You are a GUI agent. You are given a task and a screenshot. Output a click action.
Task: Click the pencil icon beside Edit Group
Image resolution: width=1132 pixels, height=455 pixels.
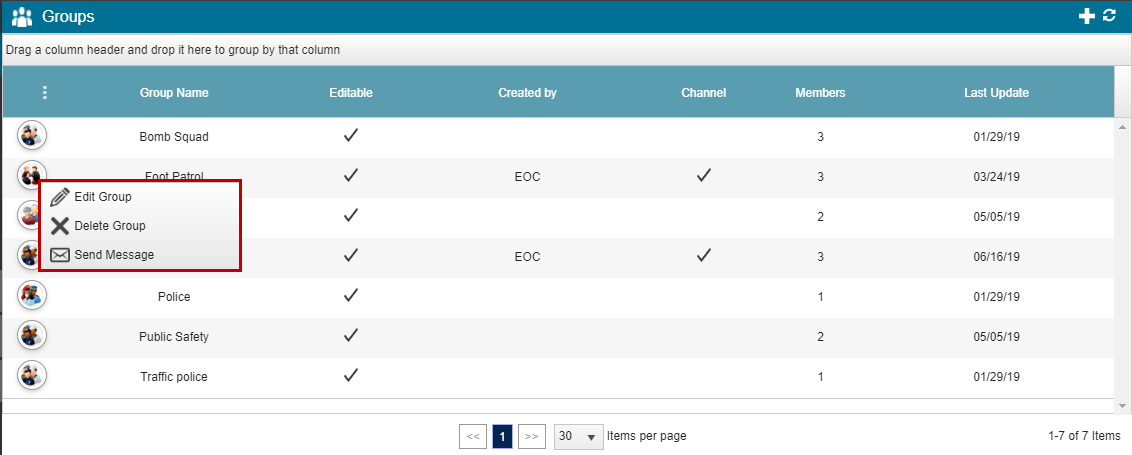coord(60,197)
